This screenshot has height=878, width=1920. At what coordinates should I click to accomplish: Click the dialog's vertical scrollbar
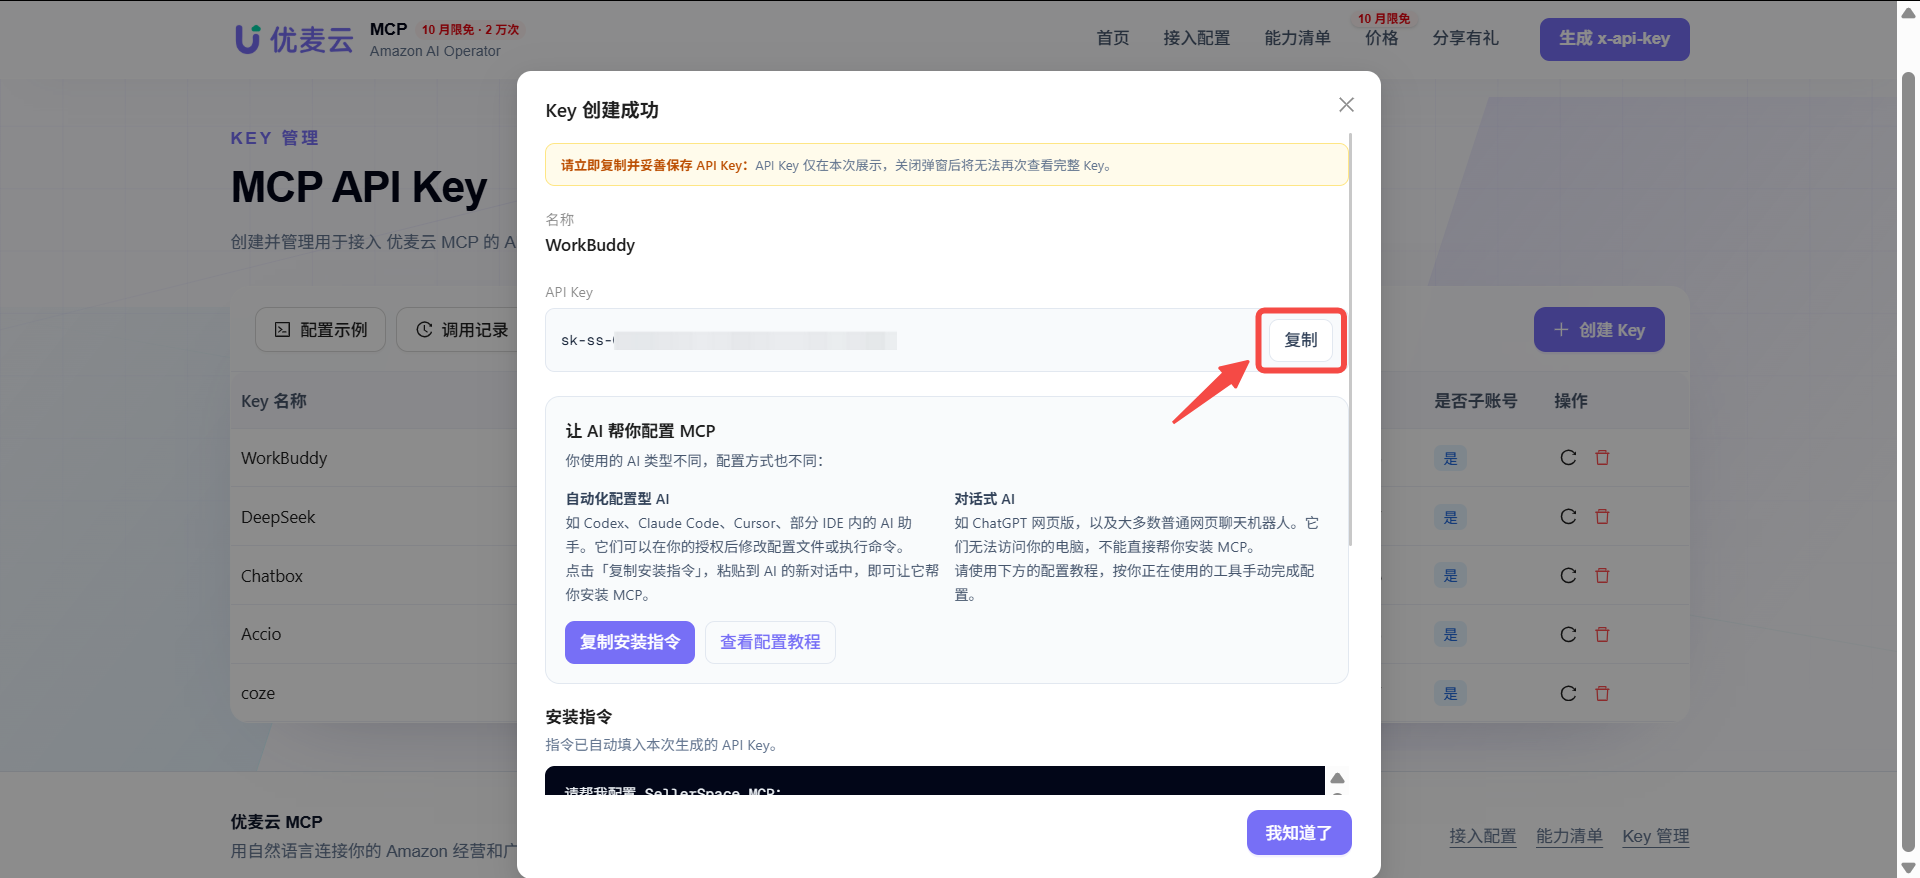tap(1350, 340)
